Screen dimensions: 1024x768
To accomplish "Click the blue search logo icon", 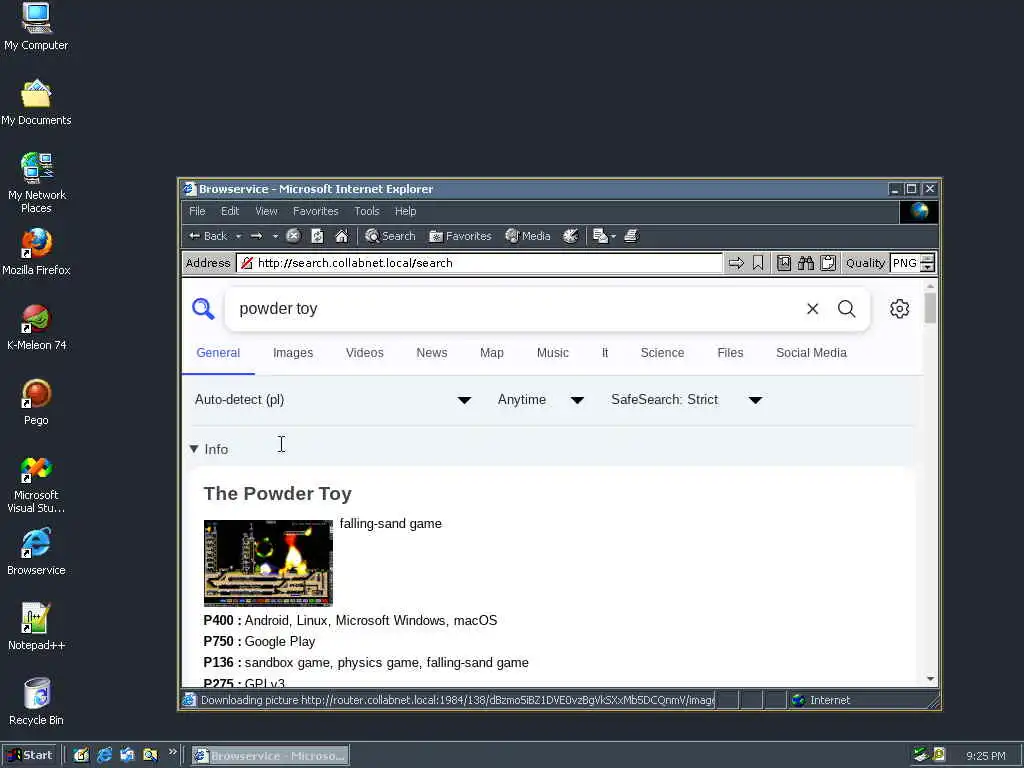I will 203,308.
